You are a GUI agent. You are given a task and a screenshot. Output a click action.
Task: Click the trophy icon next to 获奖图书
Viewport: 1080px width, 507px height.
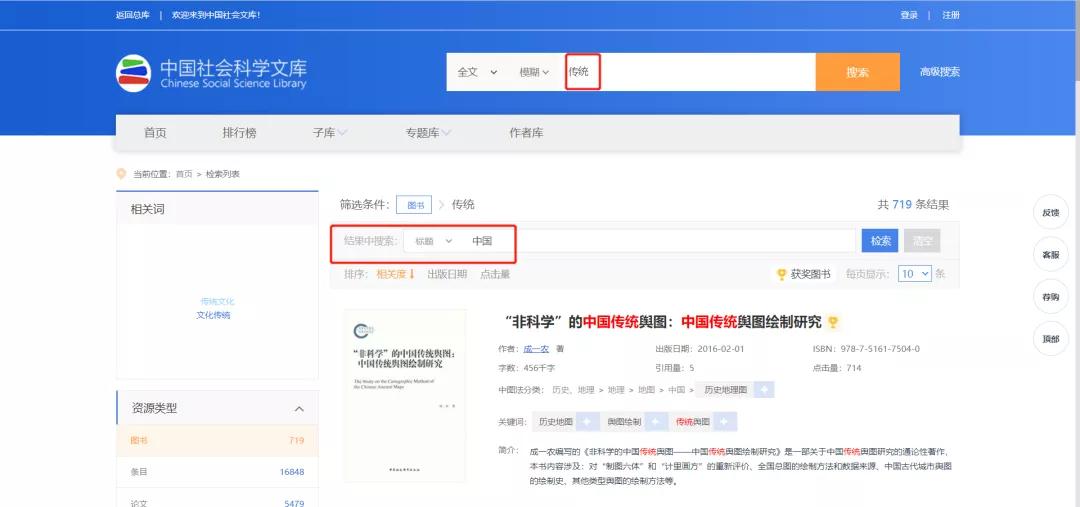point(782,274)
